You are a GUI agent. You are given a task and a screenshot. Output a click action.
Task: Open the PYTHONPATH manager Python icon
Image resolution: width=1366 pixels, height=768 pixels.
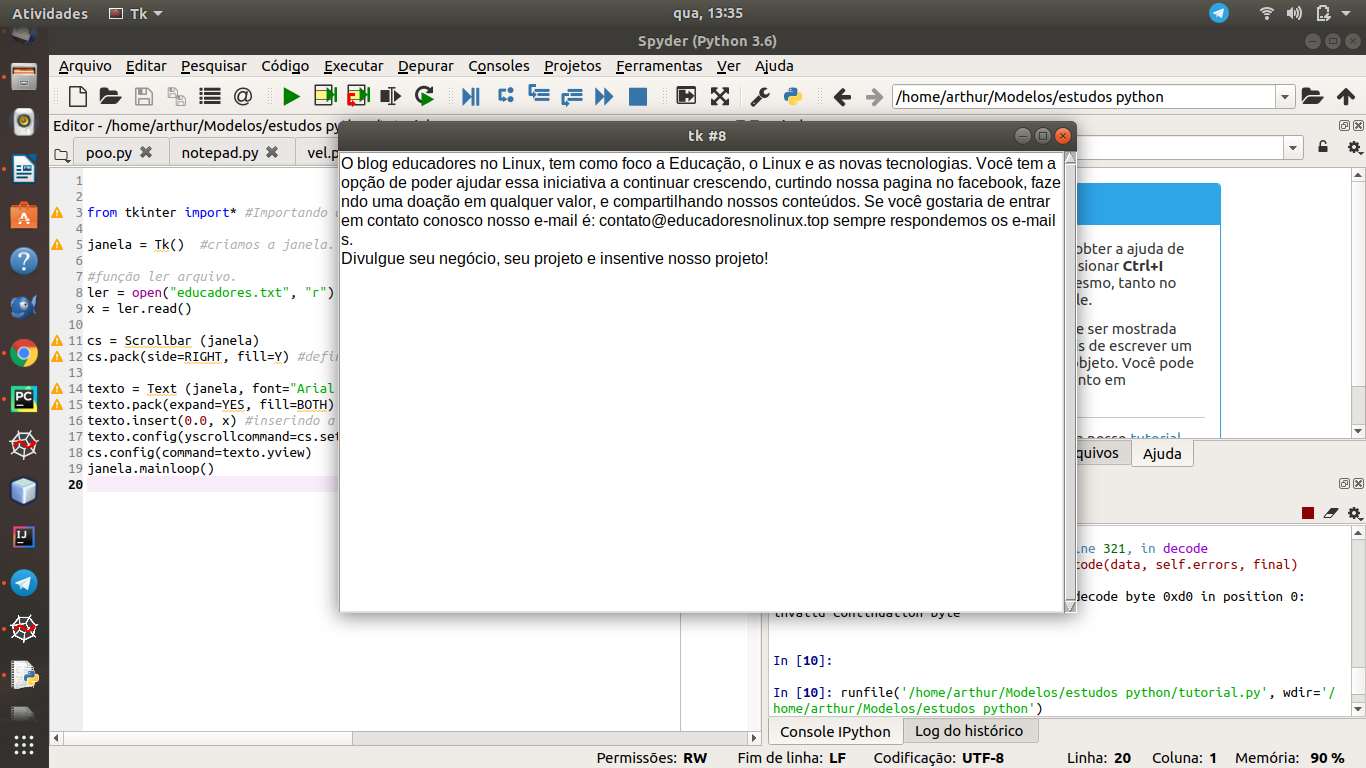(793, 97)
